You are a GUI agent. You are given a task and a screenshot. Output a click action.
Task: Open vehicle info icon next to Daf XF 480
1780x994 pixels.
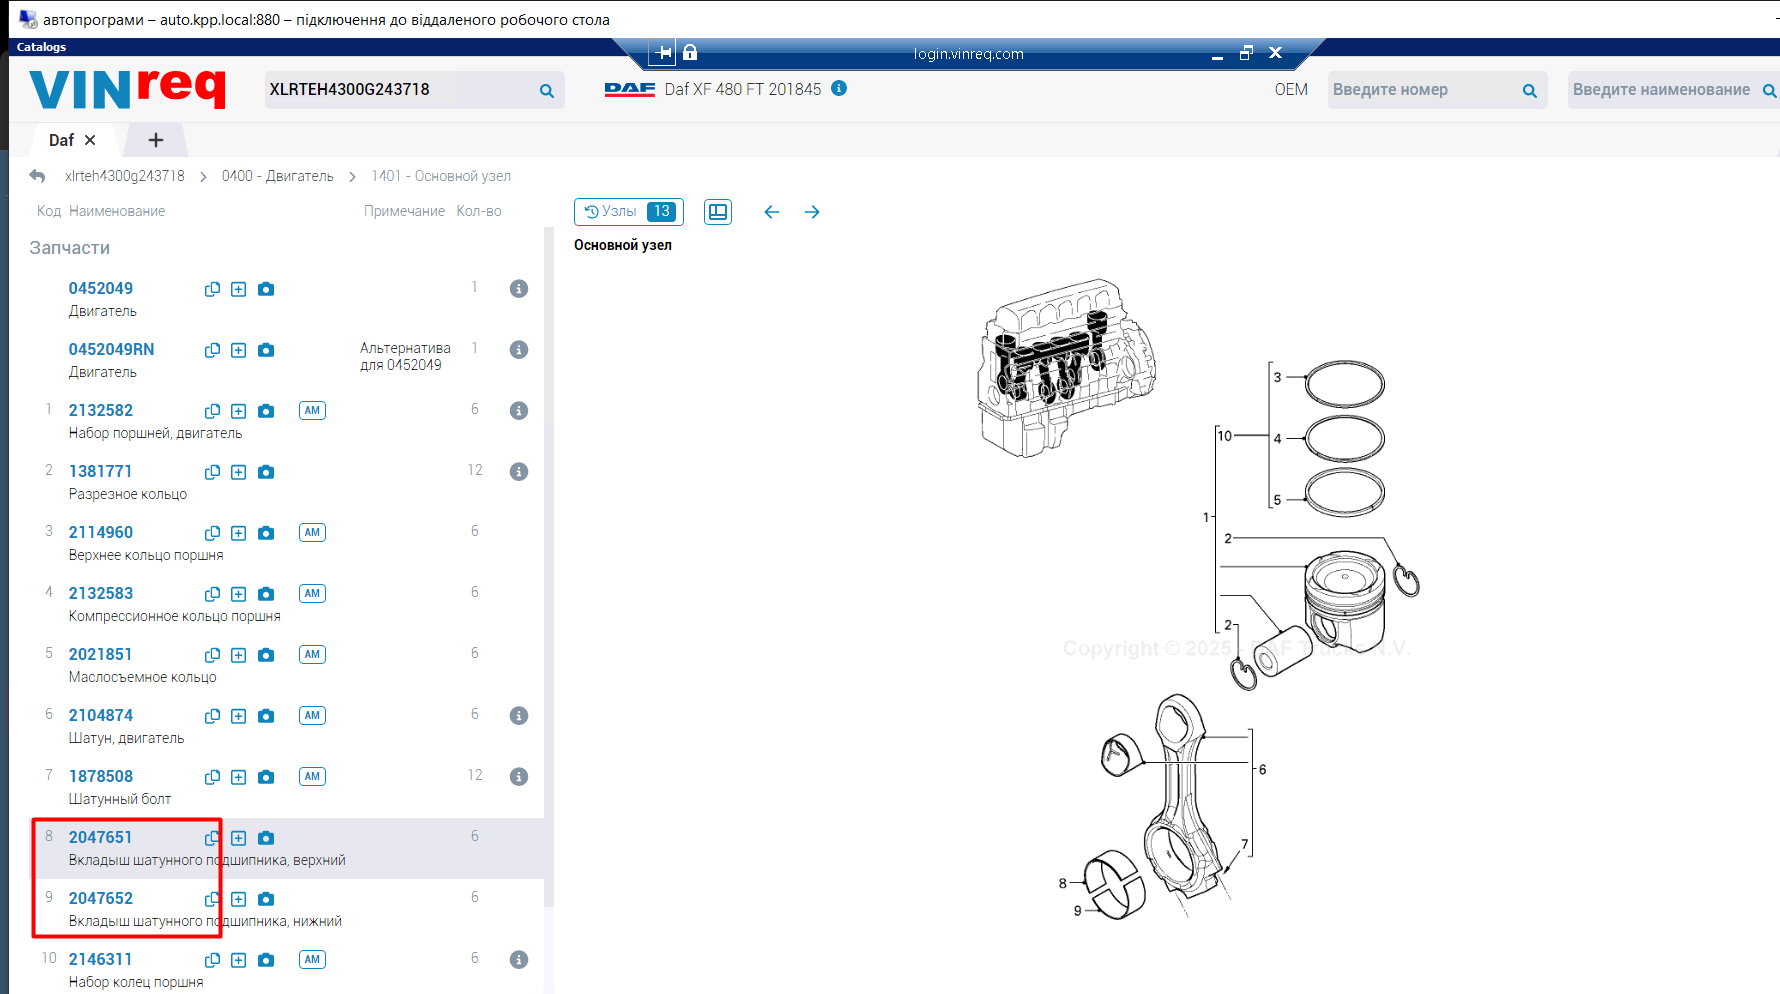[839, 88]
